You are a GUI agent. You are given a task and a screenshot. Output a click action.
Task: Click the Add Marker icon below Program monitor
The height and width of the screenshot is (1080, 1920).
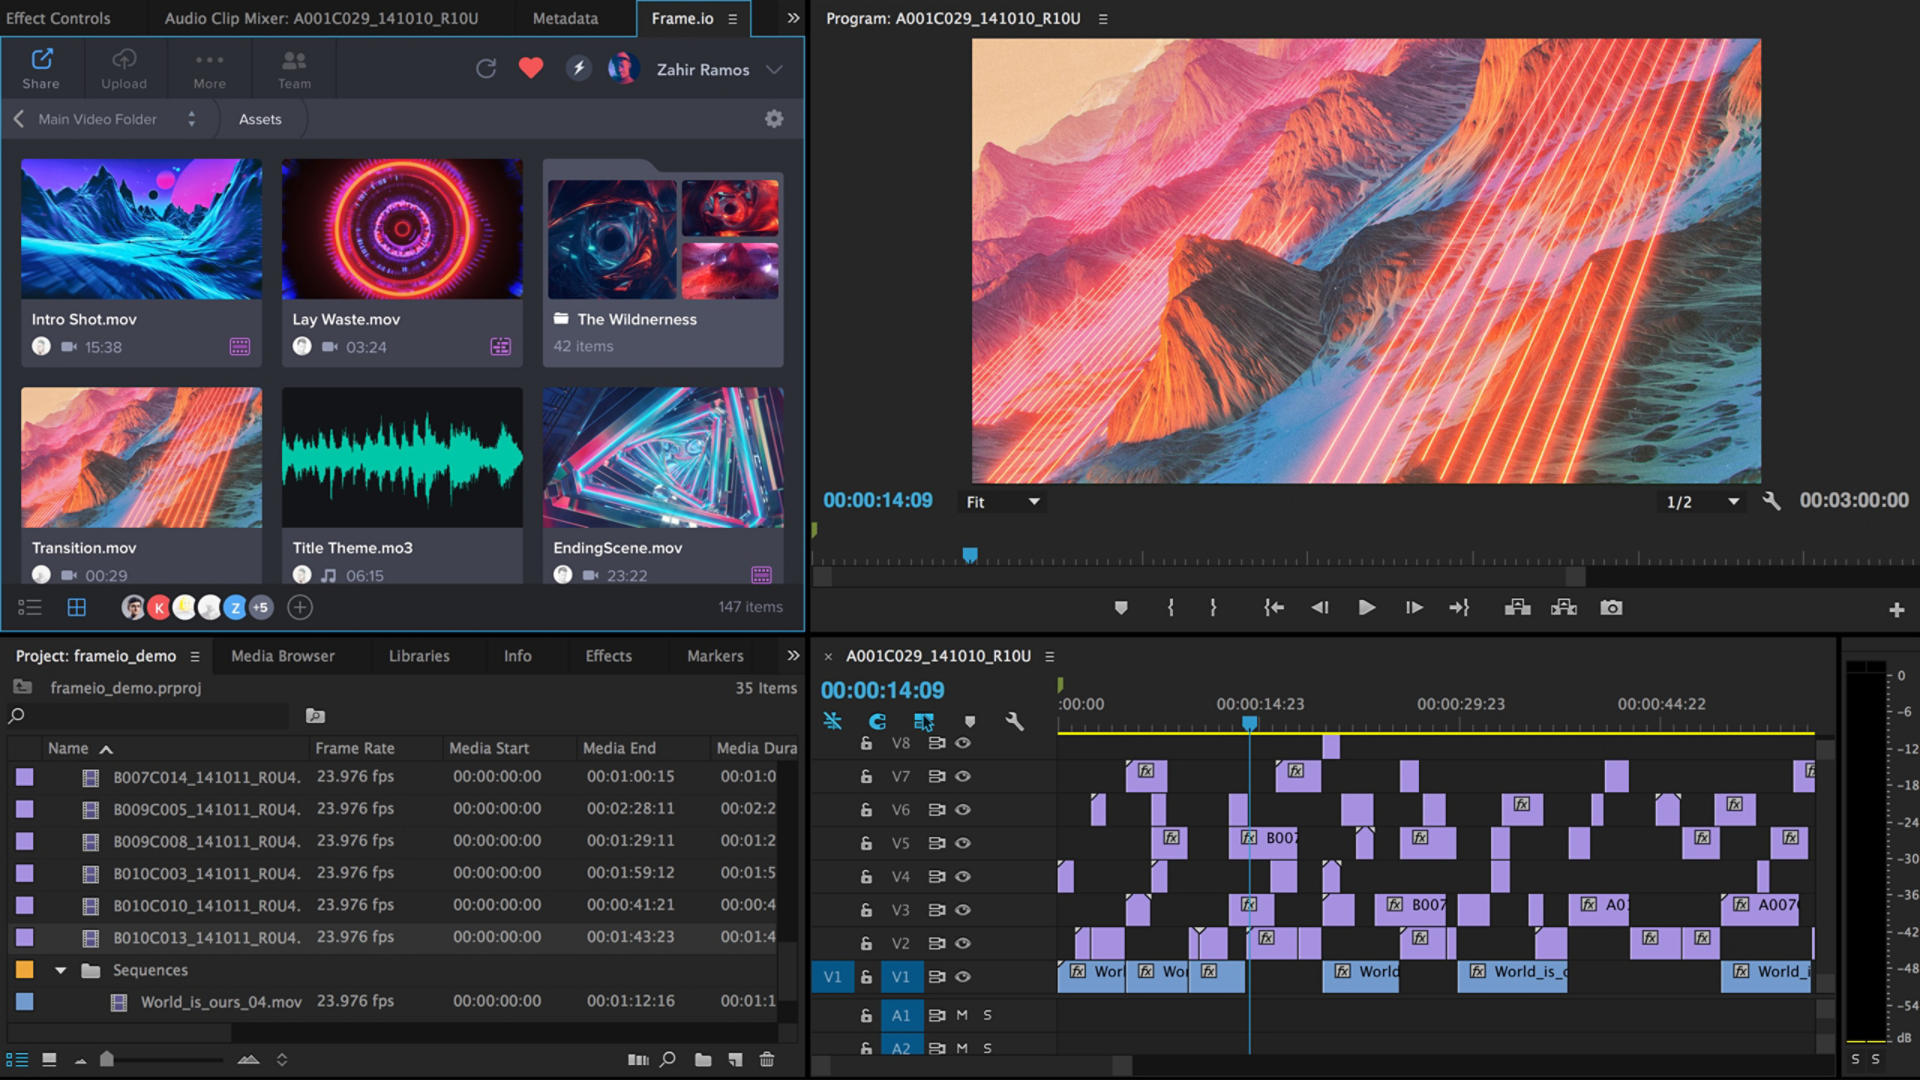[1120, 607]
